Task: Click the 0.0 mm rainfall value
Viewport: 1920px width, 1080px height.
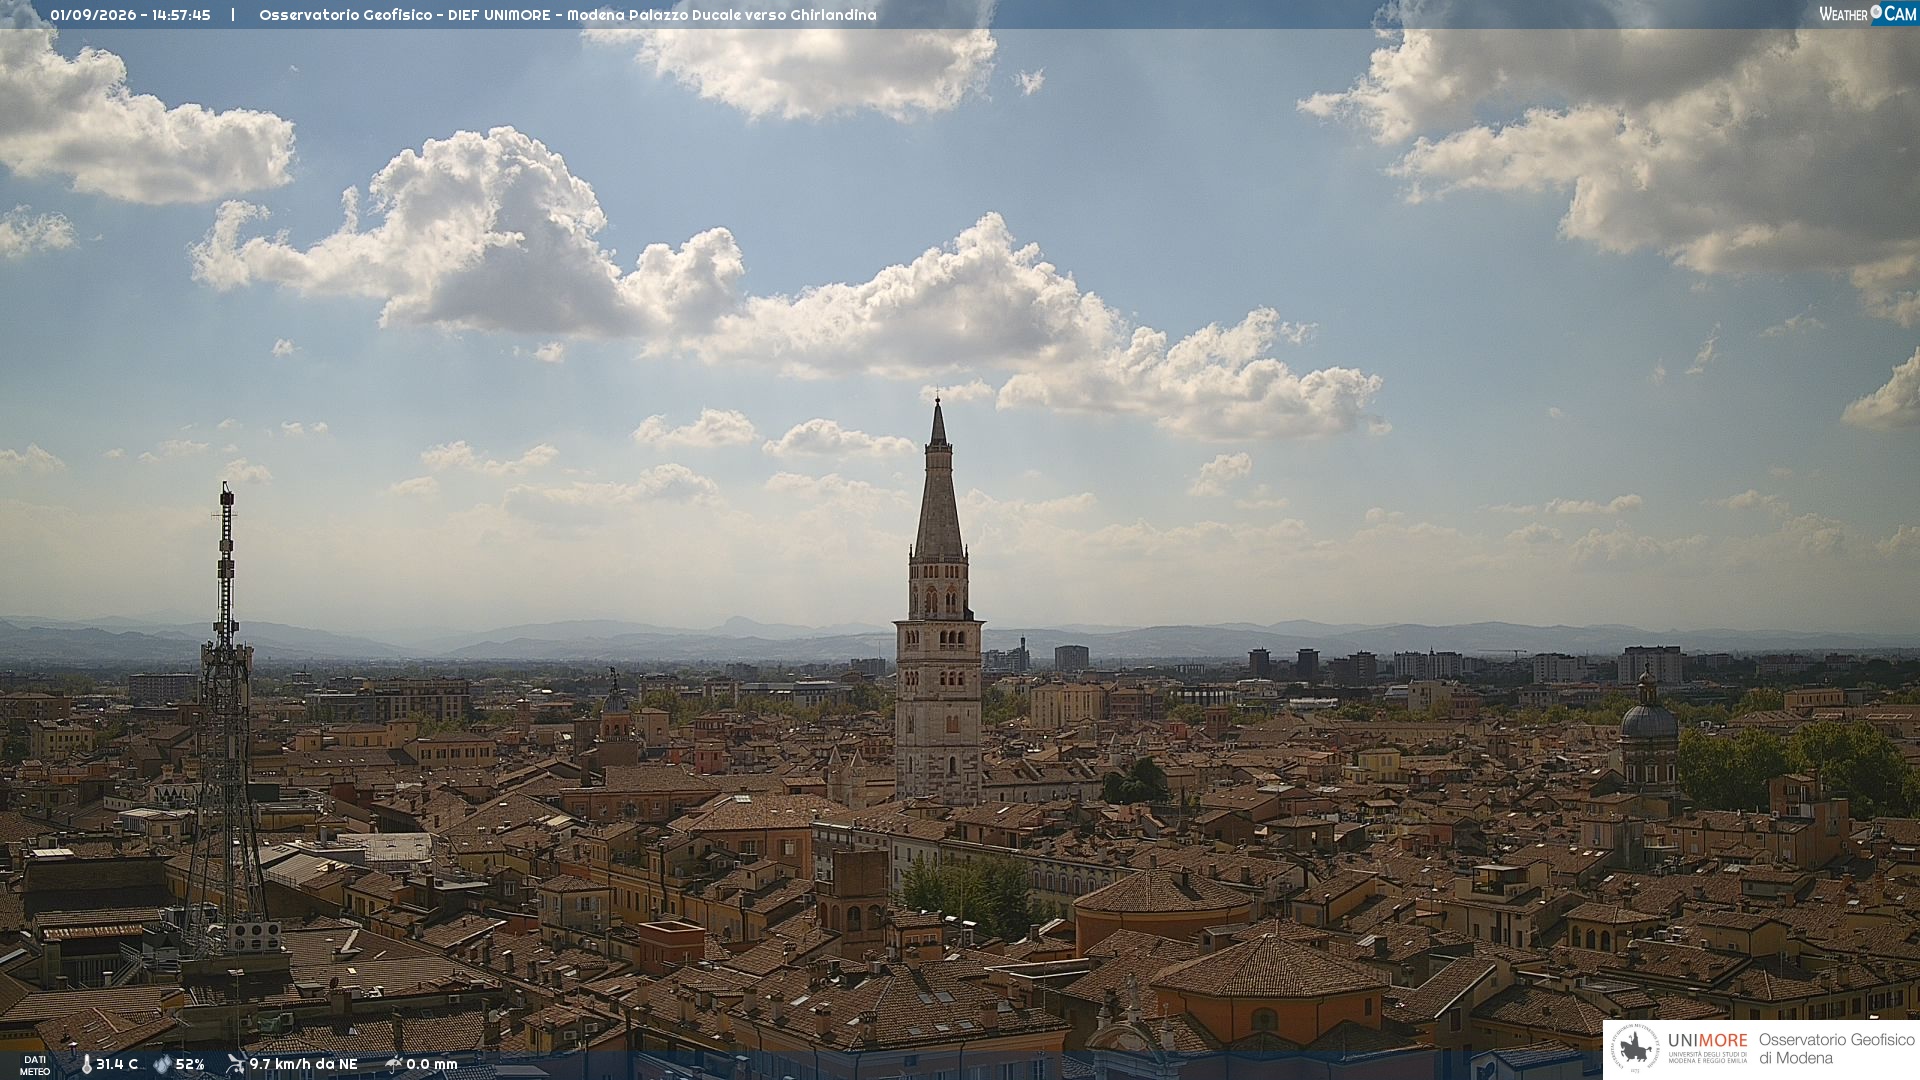Action: point(432,1064)
